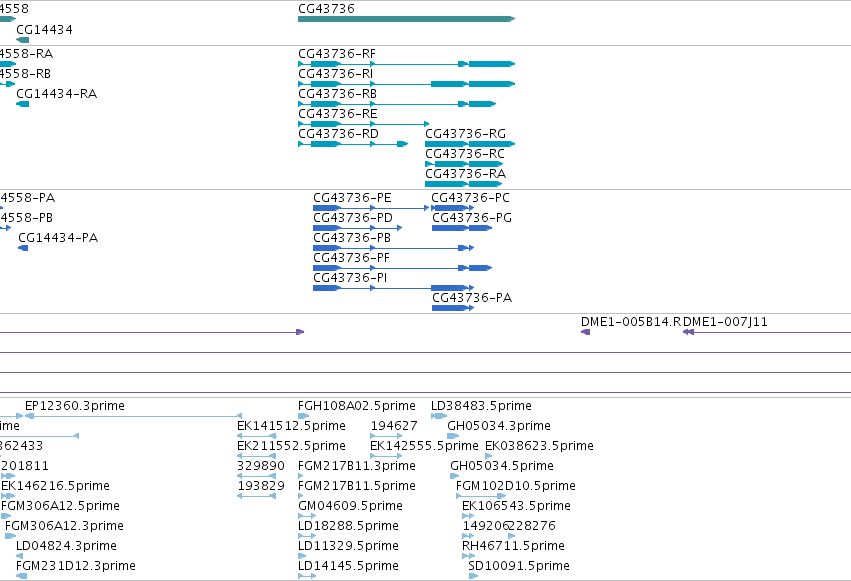The image size is (851, 581).
Task: Select the CG43736-RI transcript track
Action: [x=406, y=84]
